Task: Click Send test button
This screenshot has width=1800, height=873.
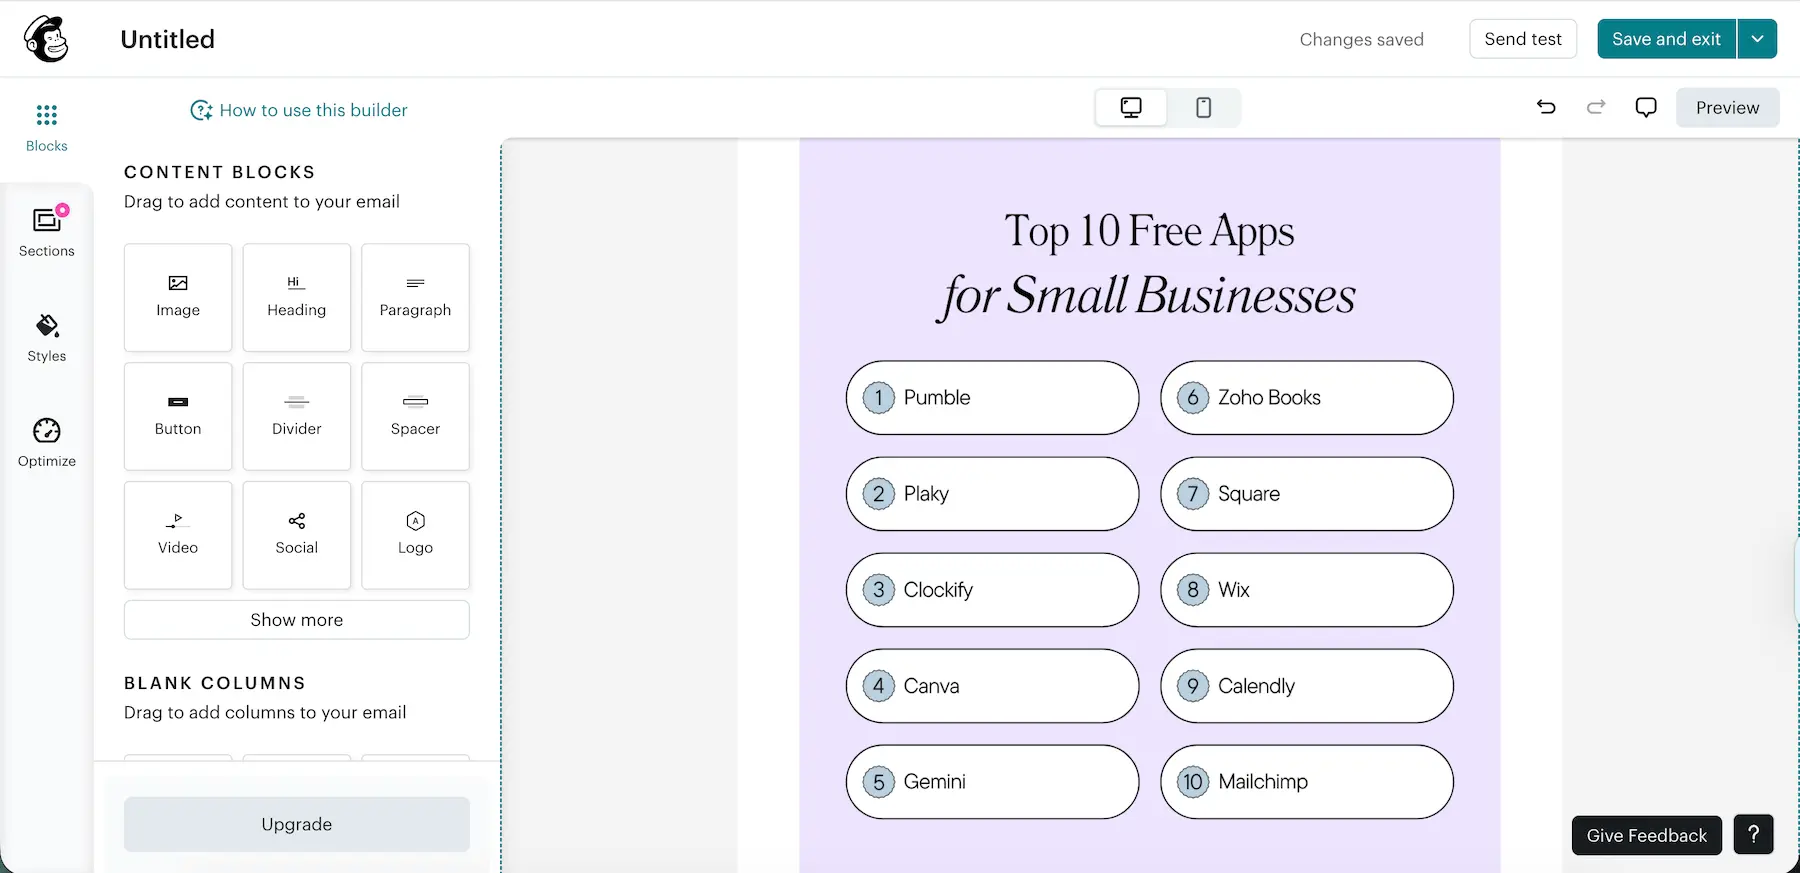Action: click(1523, 39)
